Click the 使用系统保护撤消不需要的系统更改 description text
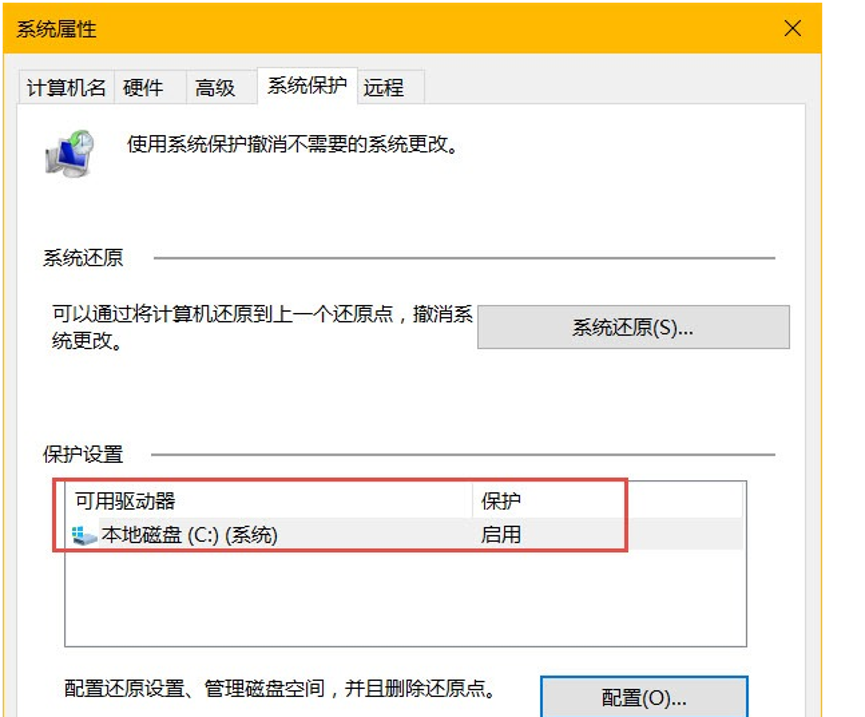Viewport: 865px width, 717px height. (293, 145)
